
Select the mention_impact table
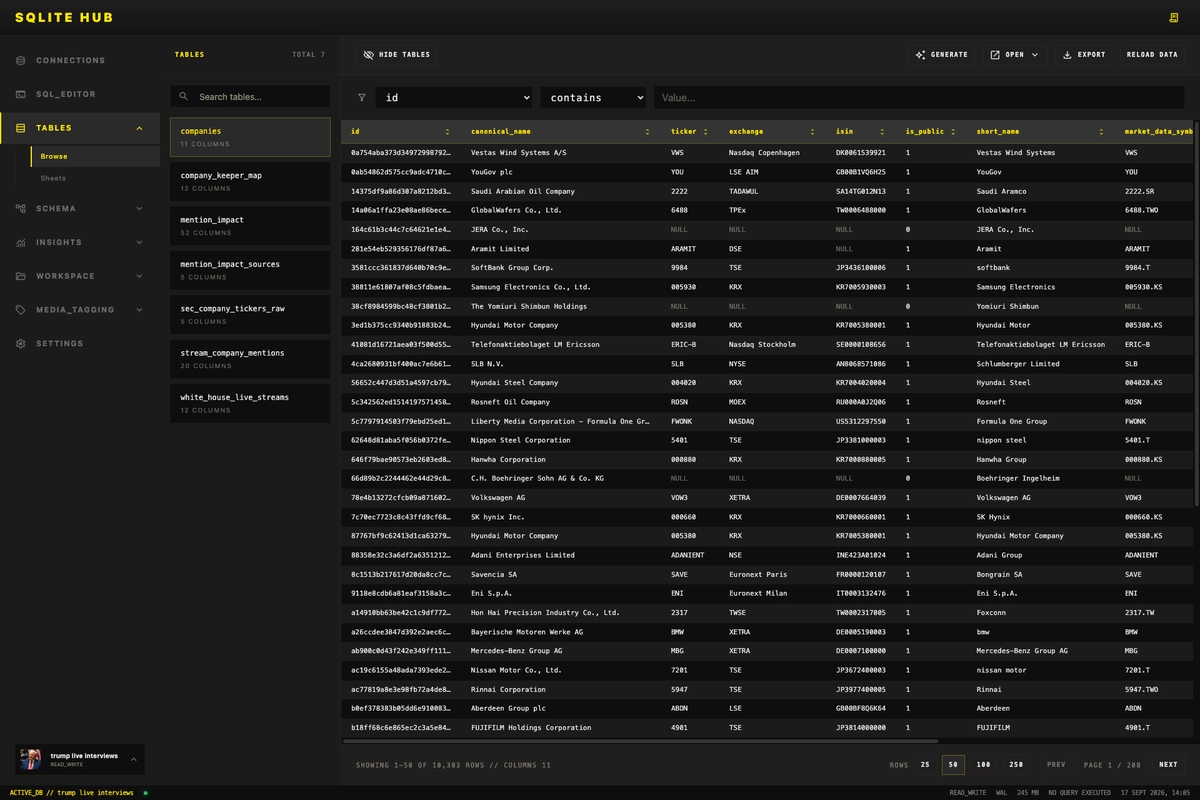click(250, 226)
